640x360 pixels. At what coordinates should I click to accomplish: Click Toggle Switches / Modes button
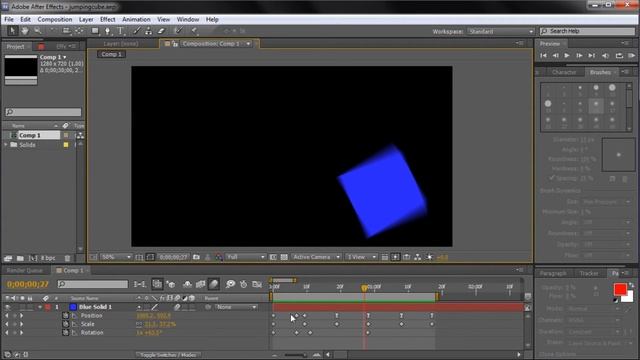pos(168,355)
